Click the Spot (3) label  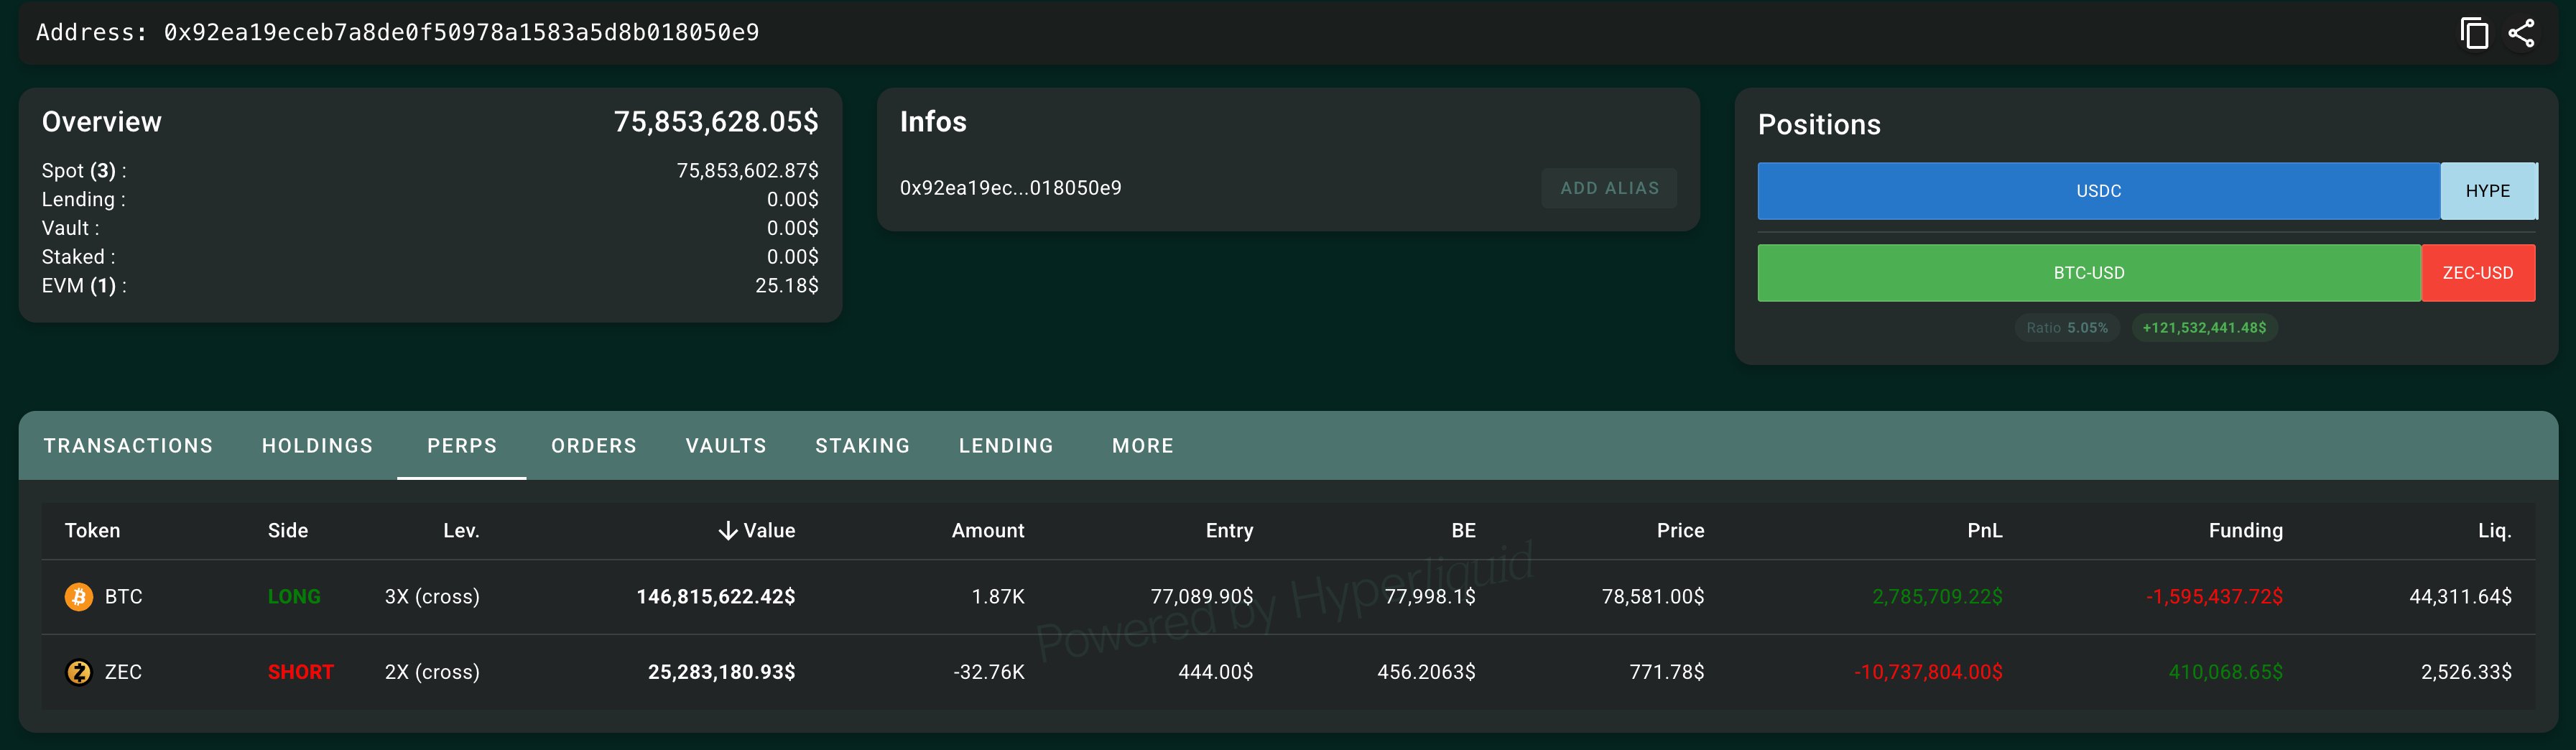(84, 171)
